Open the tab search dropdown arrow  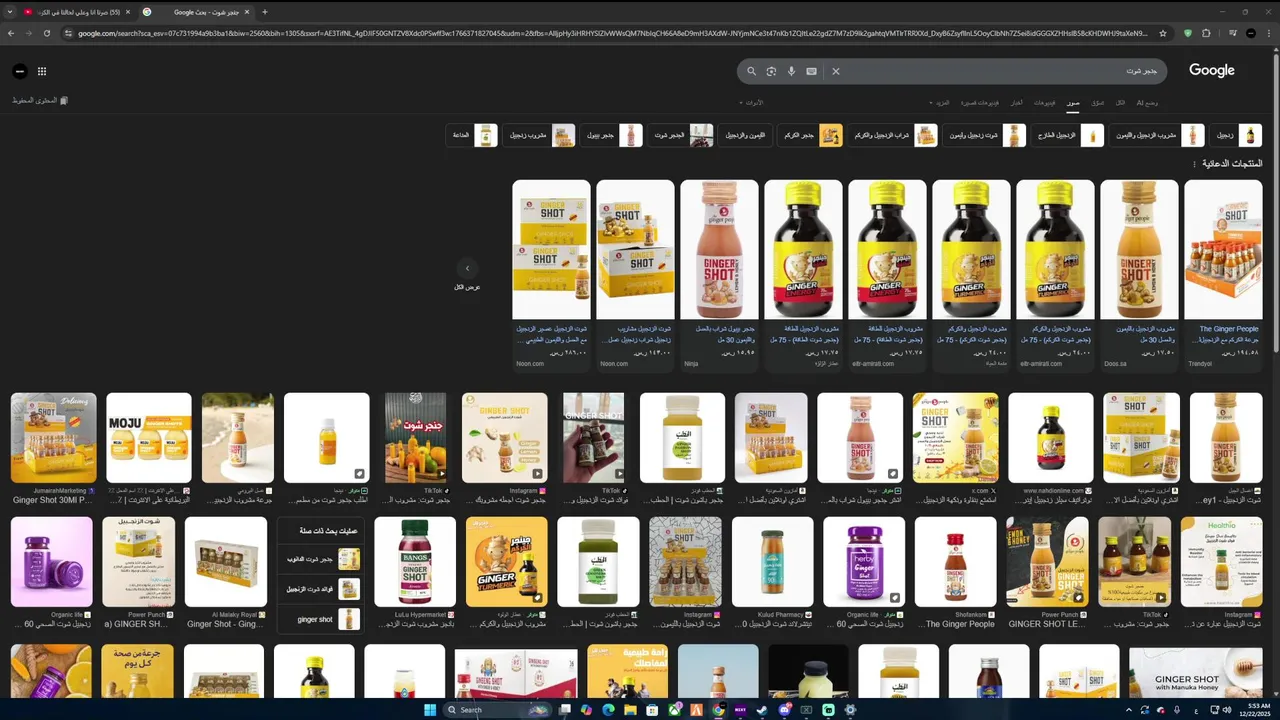coord(9,12)
